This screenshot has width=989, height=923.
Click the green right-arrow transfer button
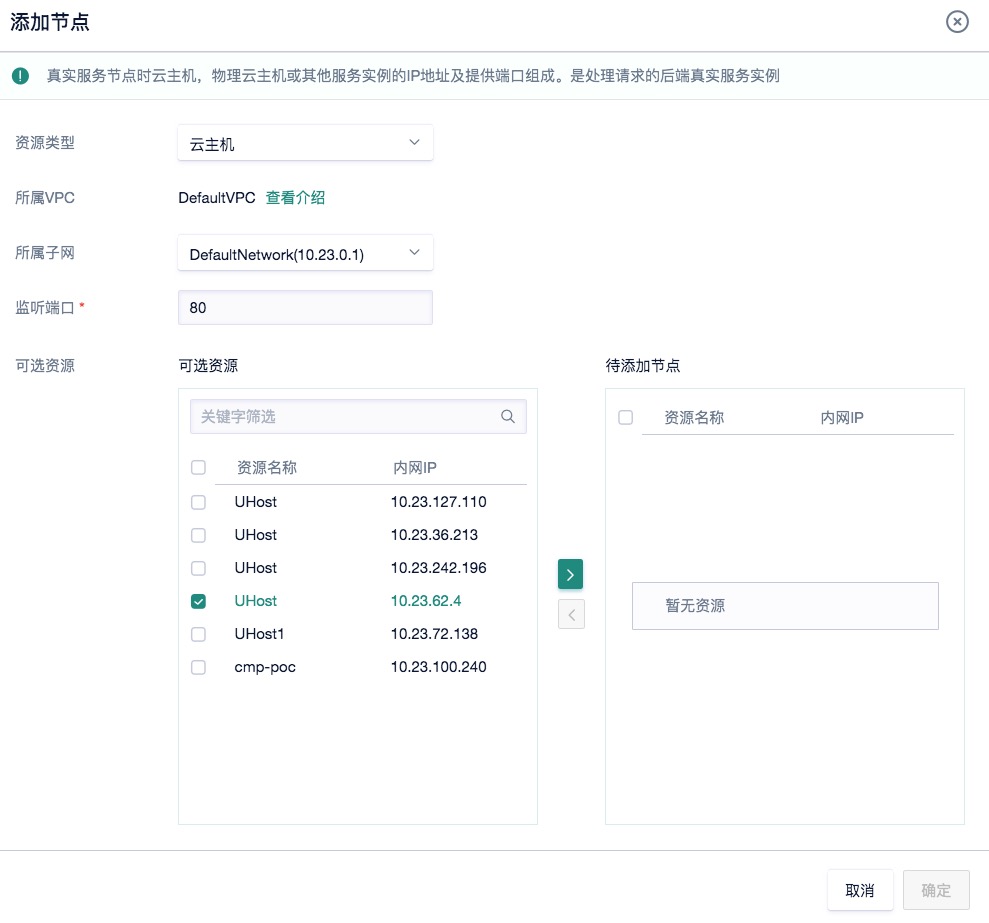570,574
